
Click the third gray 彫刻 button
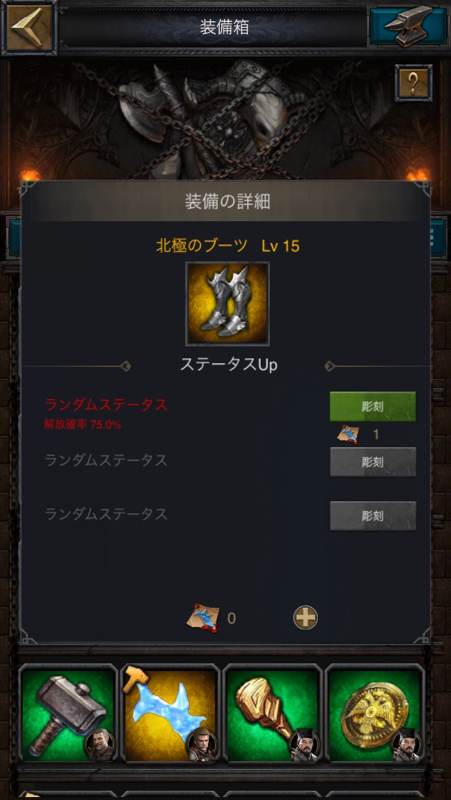coord(372,516)
